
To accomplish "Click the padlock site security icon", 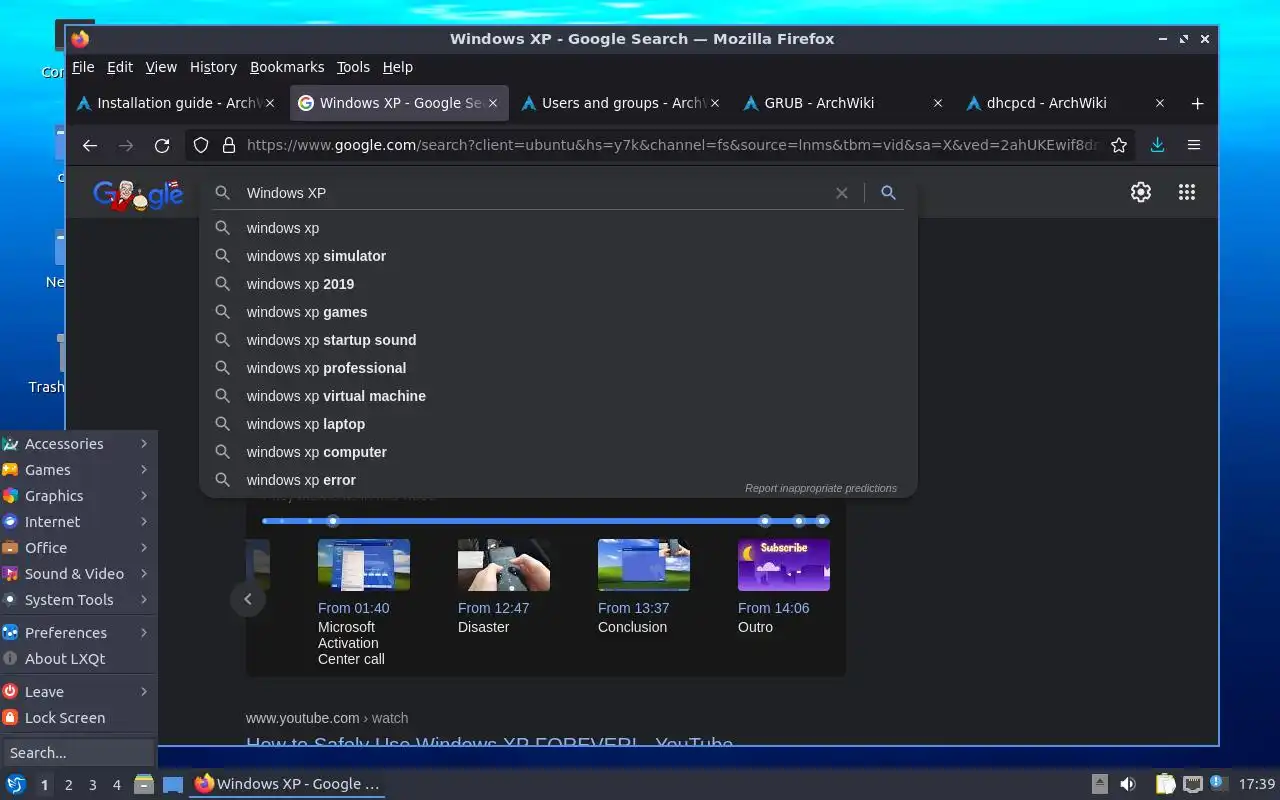I will click(229, 145).
